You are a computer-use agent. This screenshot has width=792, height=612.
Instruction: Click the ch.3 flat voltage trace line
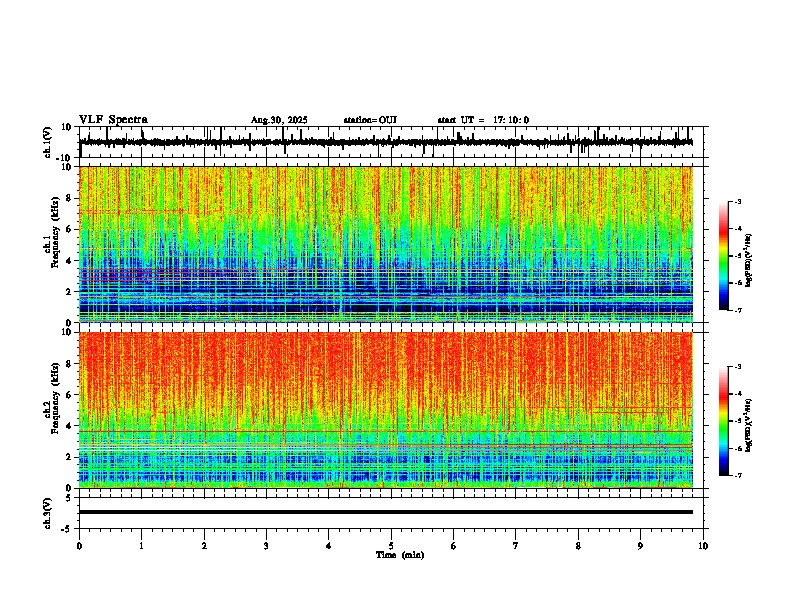[x=386, y=512]
